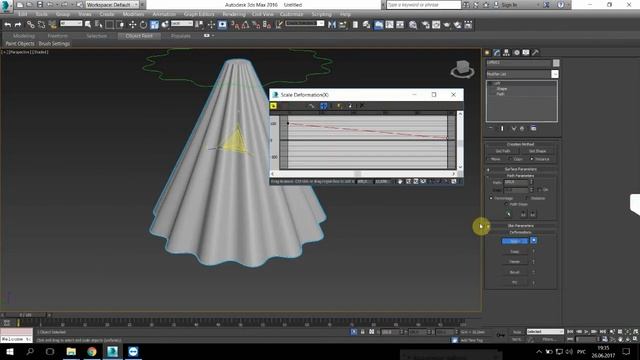The width and height of the screenshot is (640, 360).
Task: Click the Unlink Selection tool
Action: click(41, 25)
